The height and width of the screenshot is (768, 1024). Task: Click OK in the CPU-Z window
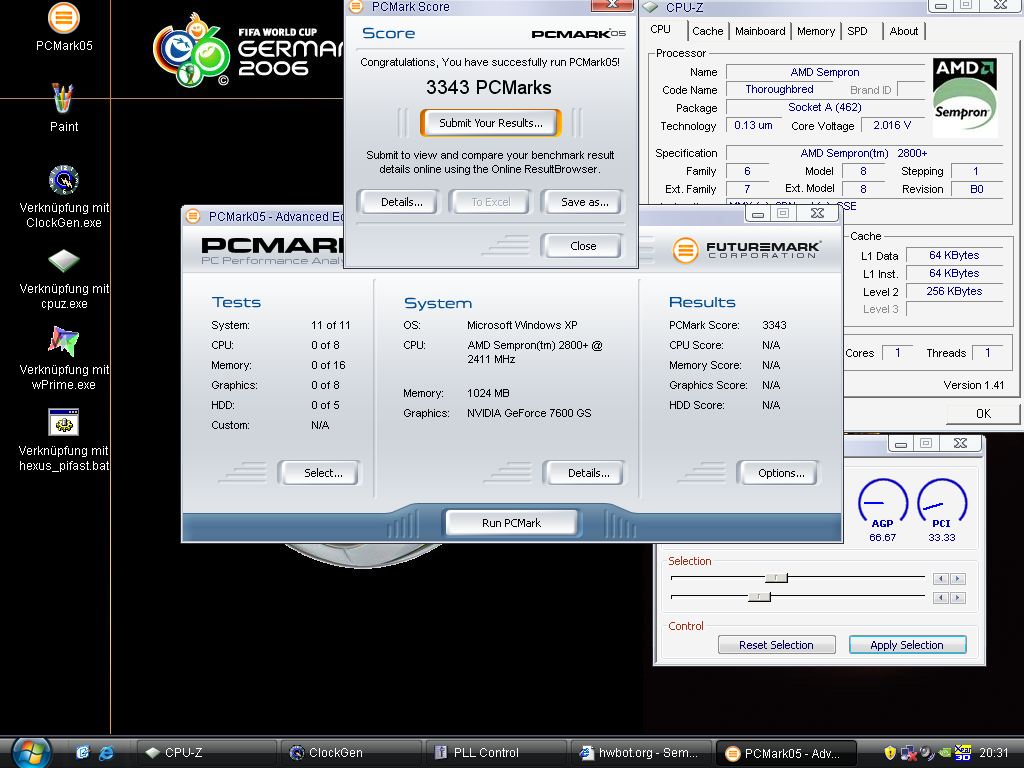tap(984, 413)
